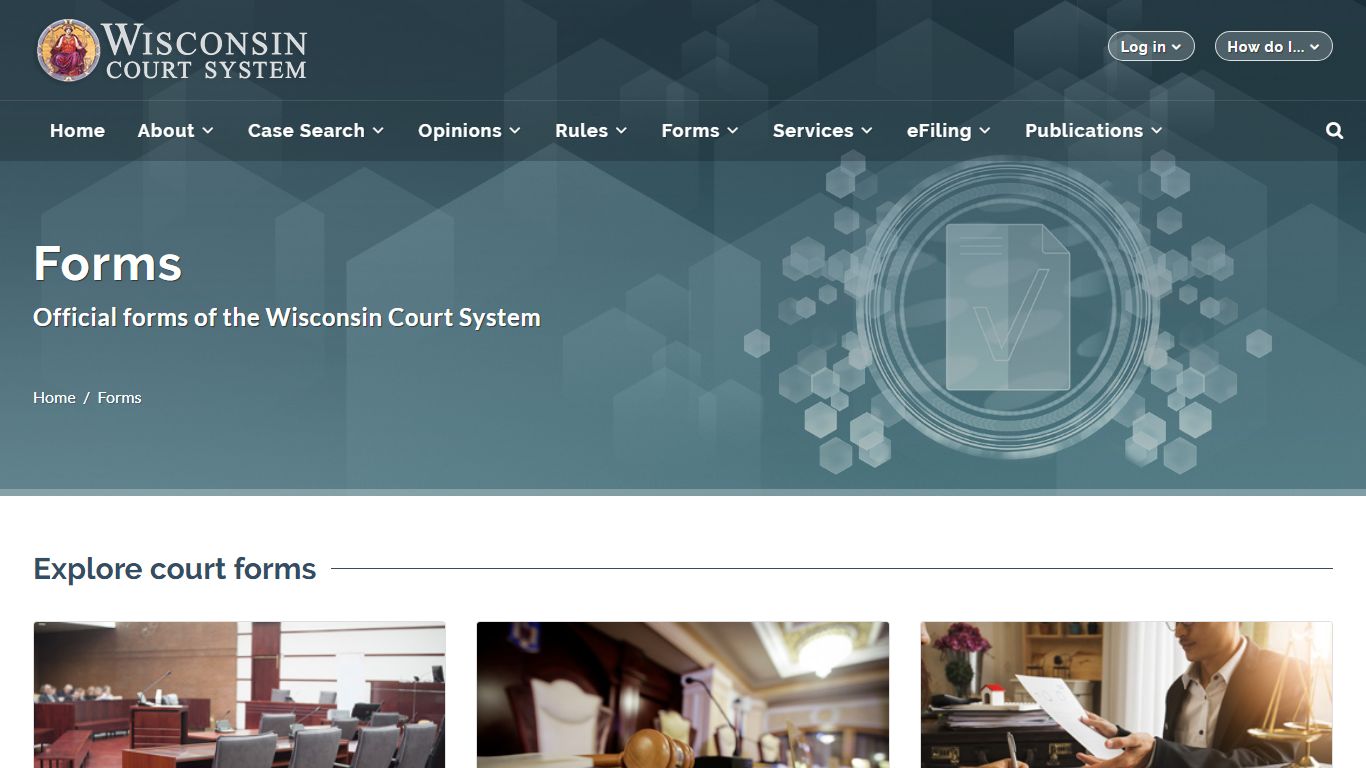Screen dimensions: 1366x768
Task: Expand the Case Search menu
Action: coord(316,131)
